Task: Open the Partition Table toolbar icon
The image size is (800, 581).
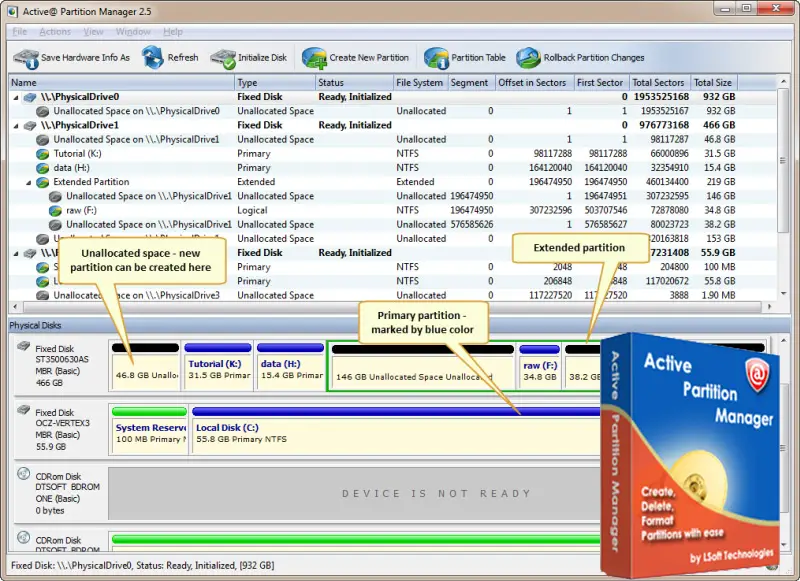Action: pos(436,58)
